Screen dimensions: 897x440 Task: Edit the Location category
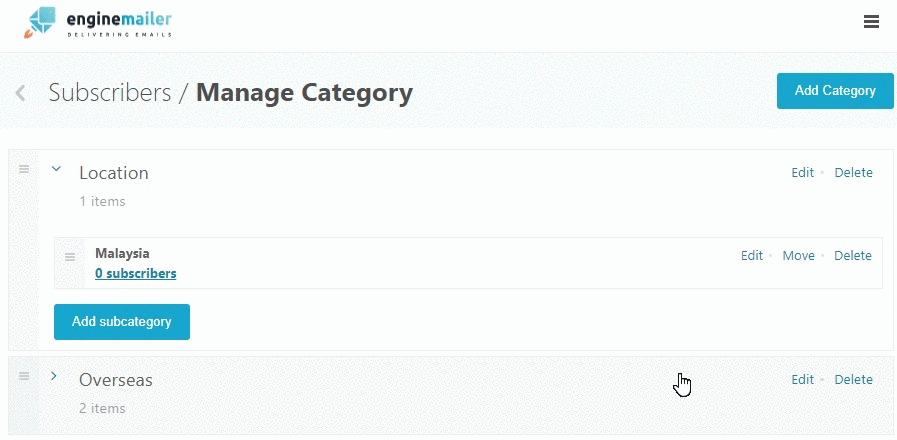pyautogui.click(x=802, y=173)
